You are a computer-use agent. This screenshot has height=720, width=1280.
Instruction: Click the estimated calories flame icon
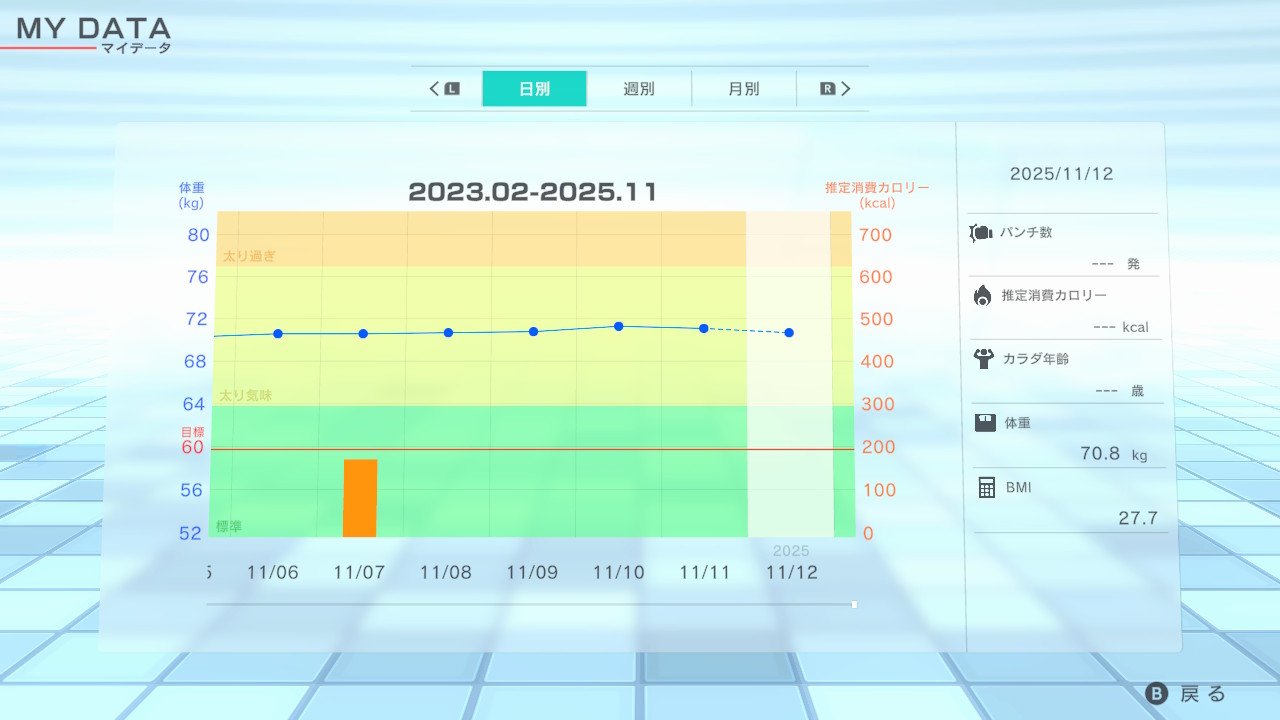coord(982,295)
